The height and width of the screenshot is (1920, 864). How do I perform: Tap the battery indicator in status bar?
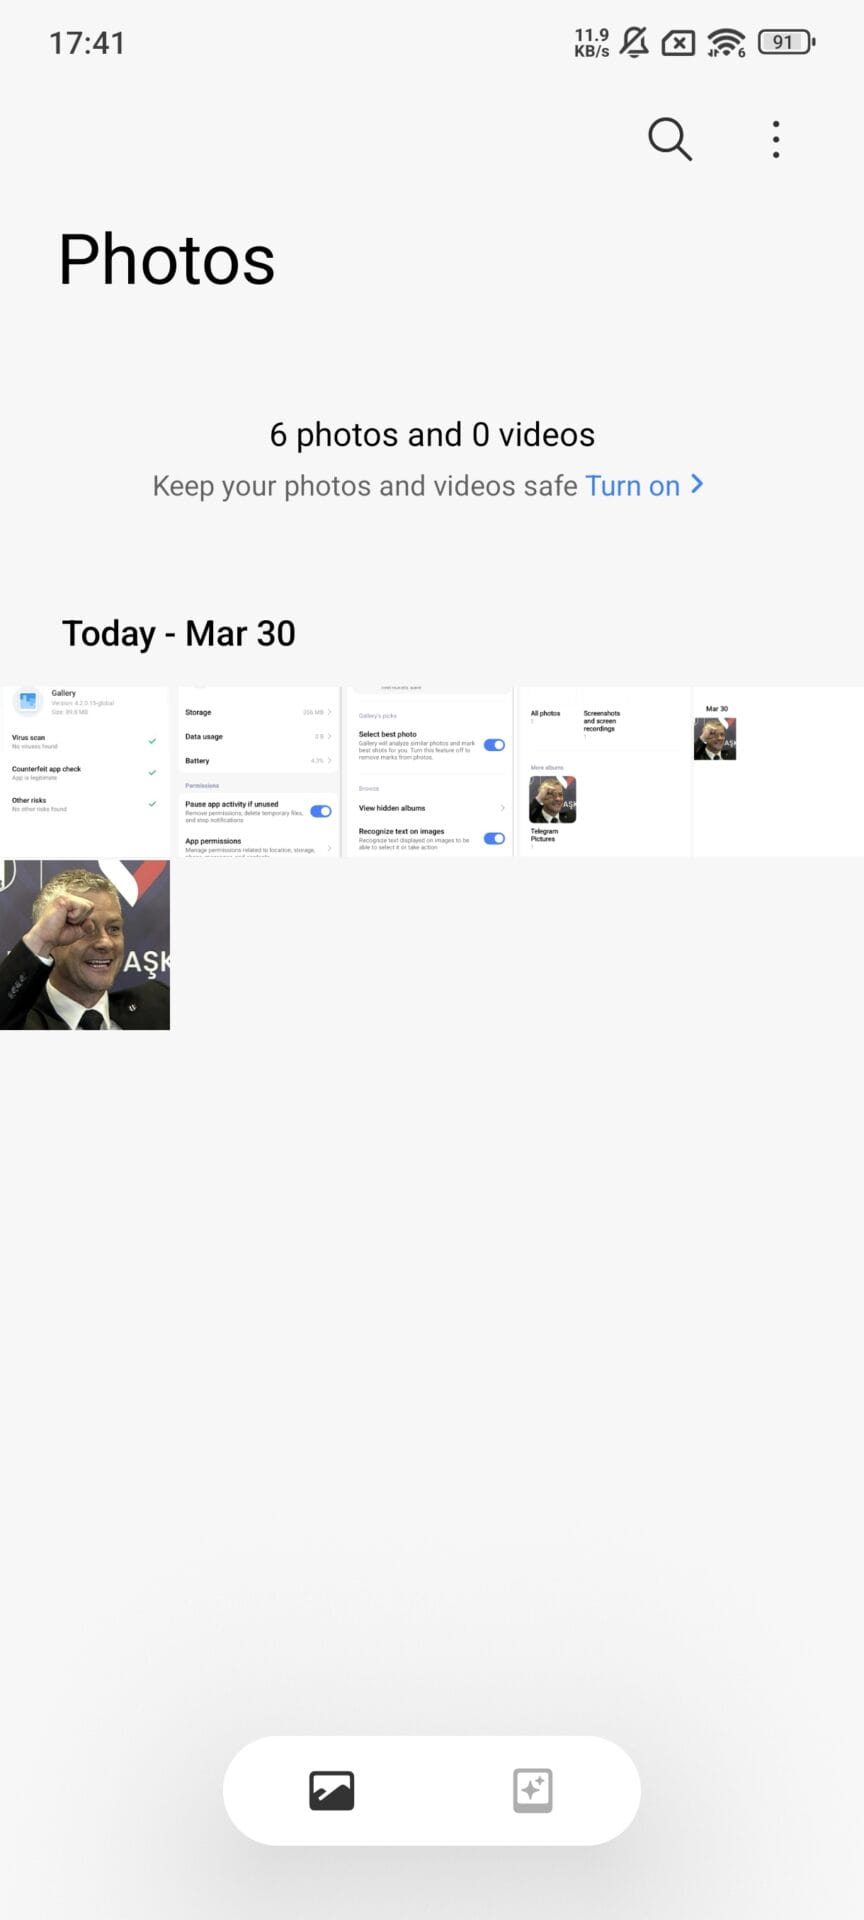tap(786, 42)
